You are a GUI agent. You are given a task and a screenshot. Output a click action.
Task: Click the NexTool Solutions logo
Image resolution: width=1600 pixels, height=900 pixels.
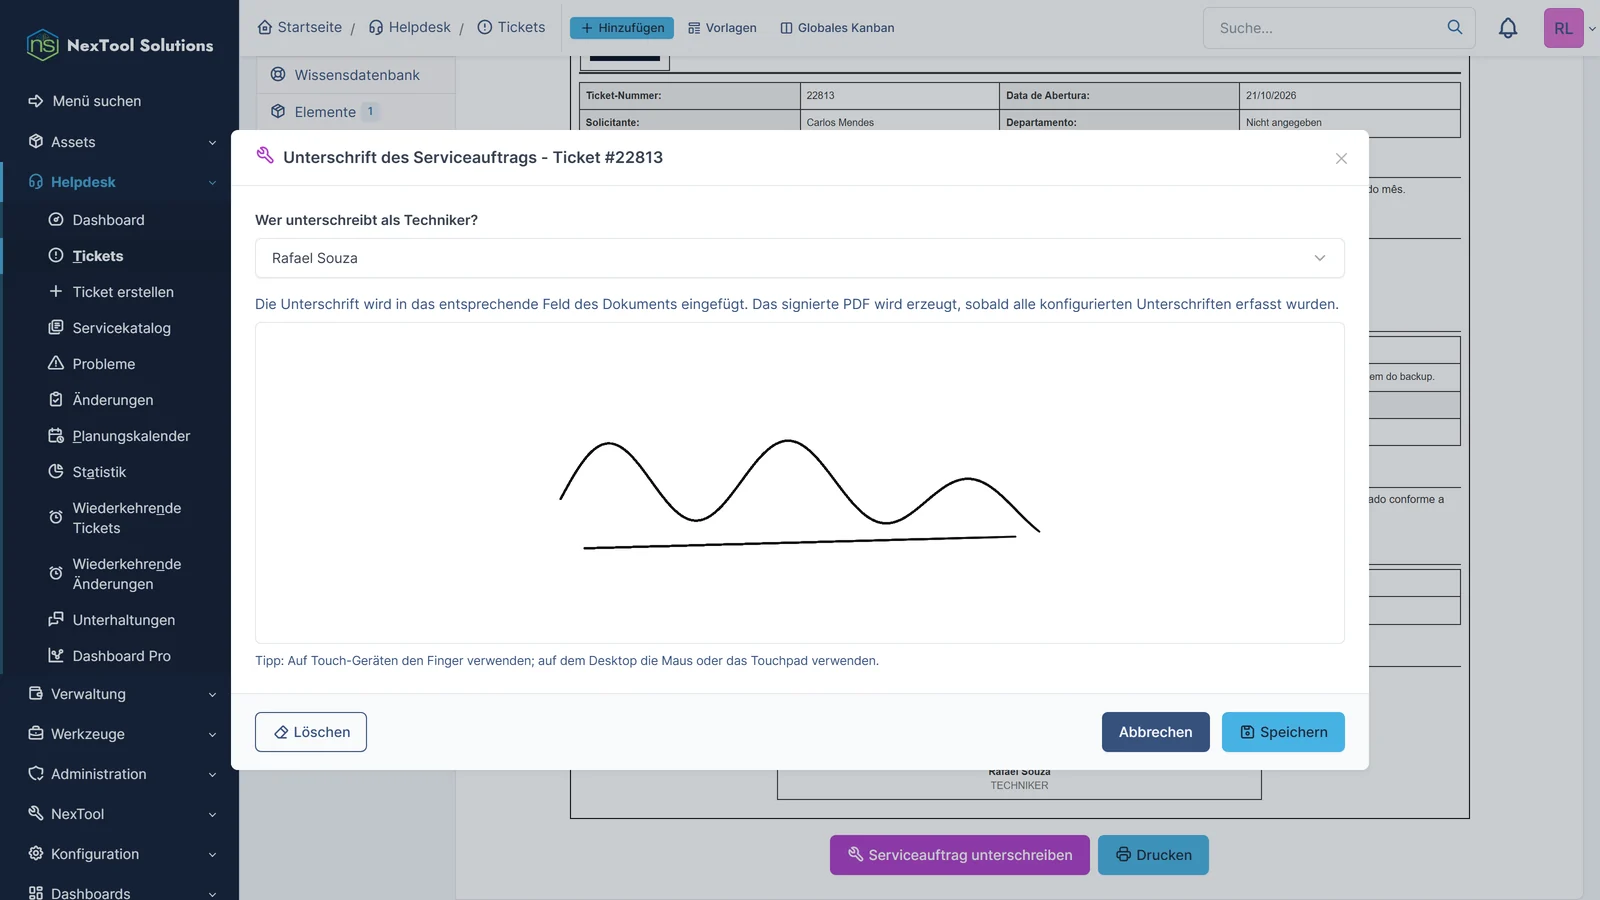click(120, 45)
